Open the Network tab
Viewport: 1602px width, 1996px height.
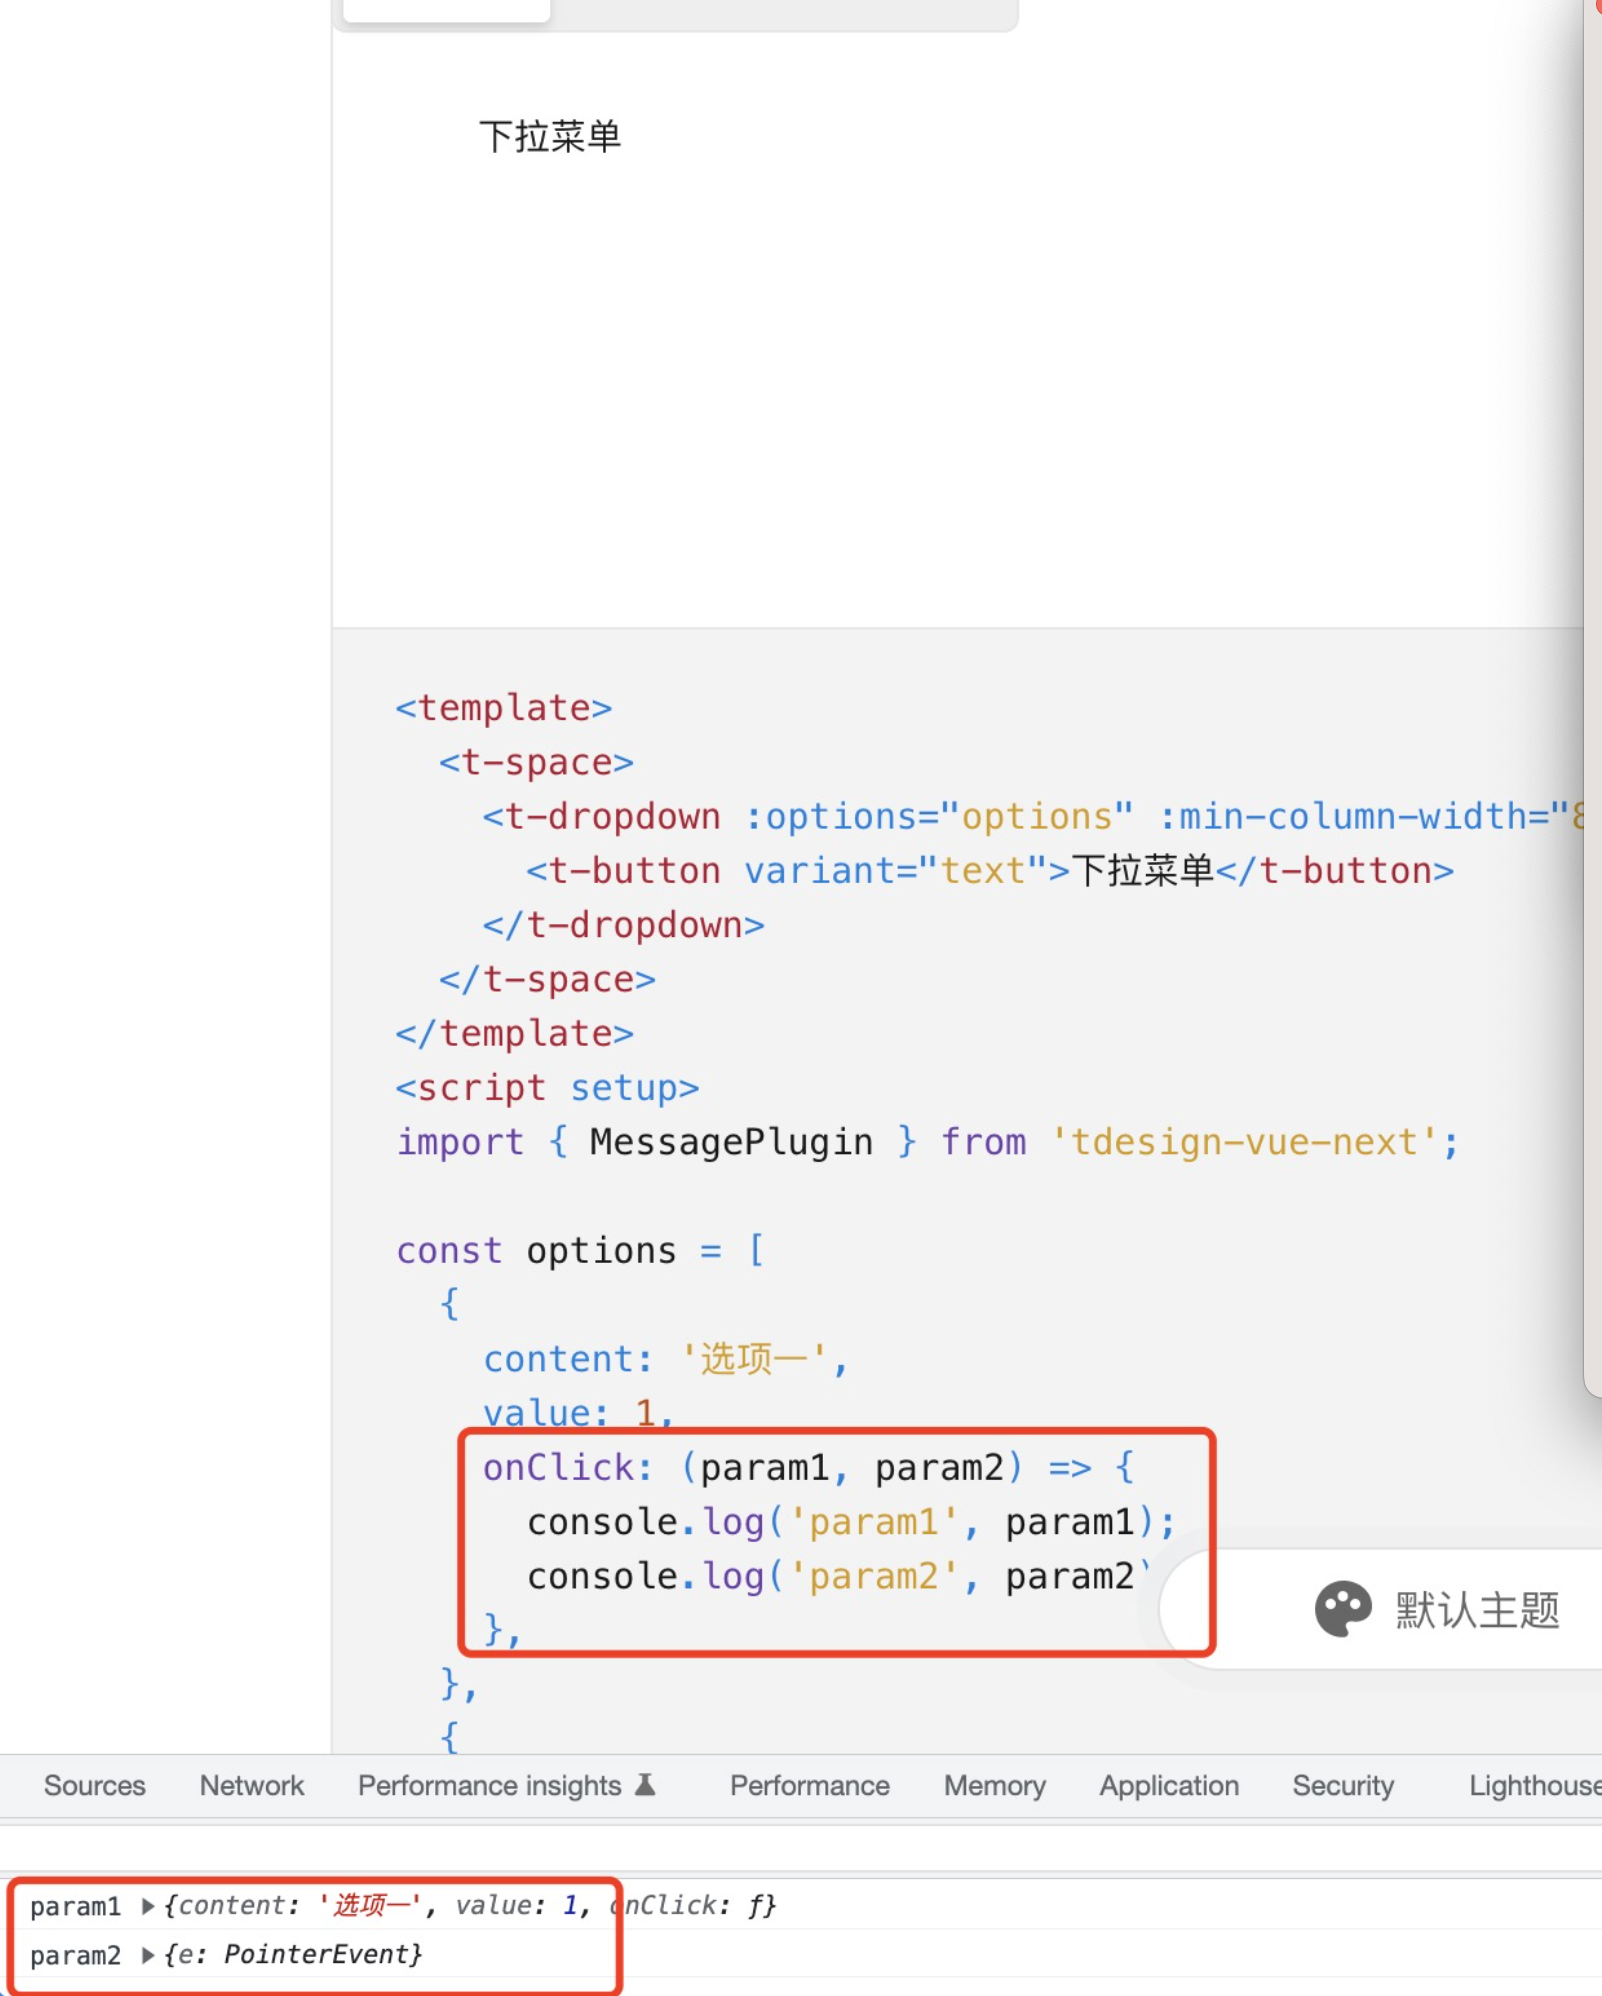pos(250,1784)
